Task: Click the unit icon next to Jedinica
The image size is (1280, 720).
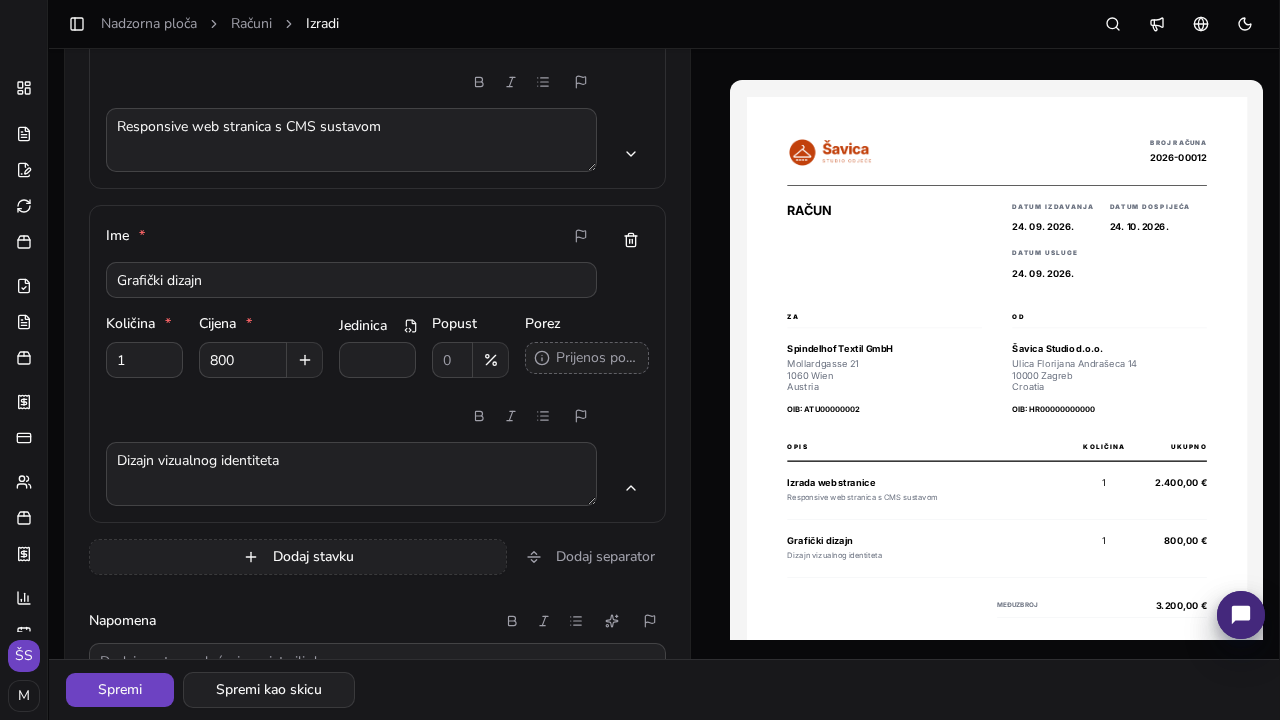Action: 410,326
